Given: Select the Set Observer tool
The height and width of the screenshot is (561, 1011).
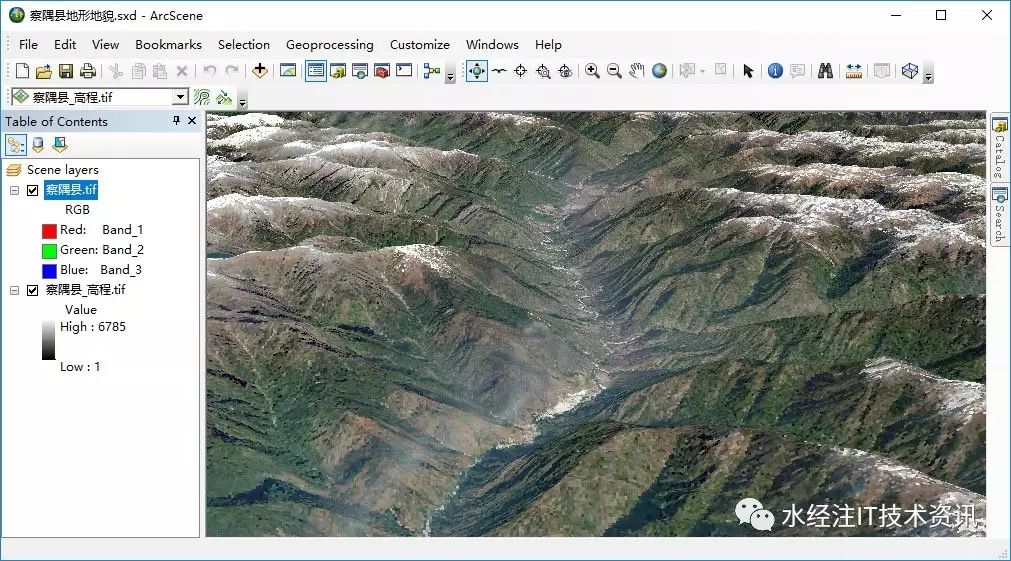Looking at the screenshot, I should (565, 71).
